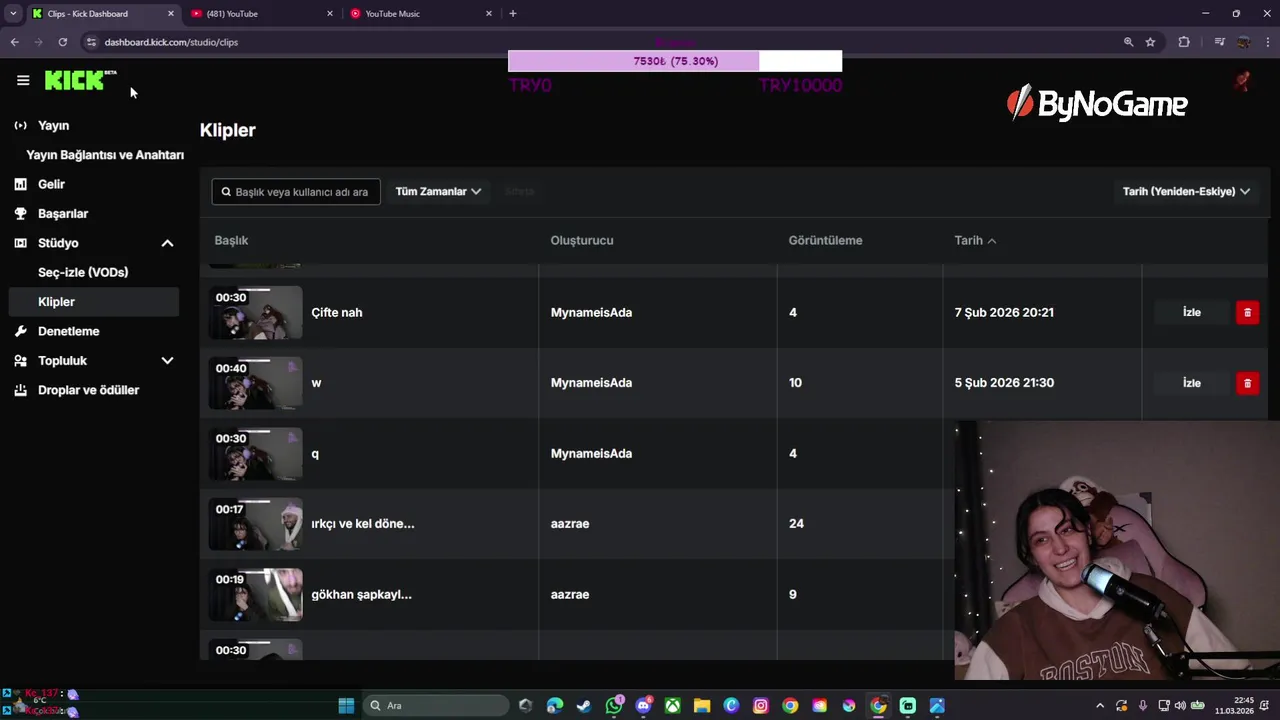The image size is (1280, 720).
Task: Open thumbnail of ırkçı ve kel clip
Action: [255, 524]
